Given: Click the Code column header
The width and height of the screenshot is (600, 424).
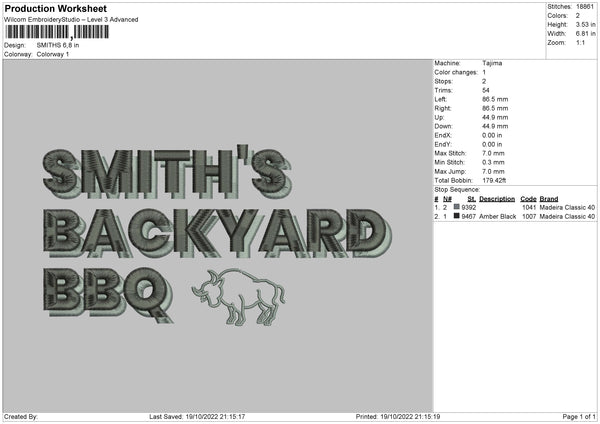Looking at the screenshot, I should [528, 199].
